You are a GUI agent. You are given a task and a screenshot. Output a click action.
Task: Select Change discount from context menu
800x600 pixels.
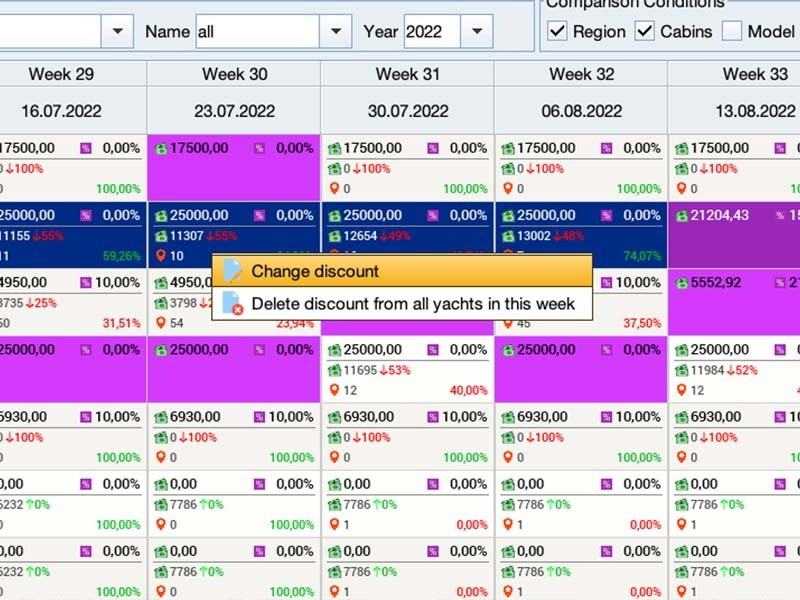coord(314,271)
